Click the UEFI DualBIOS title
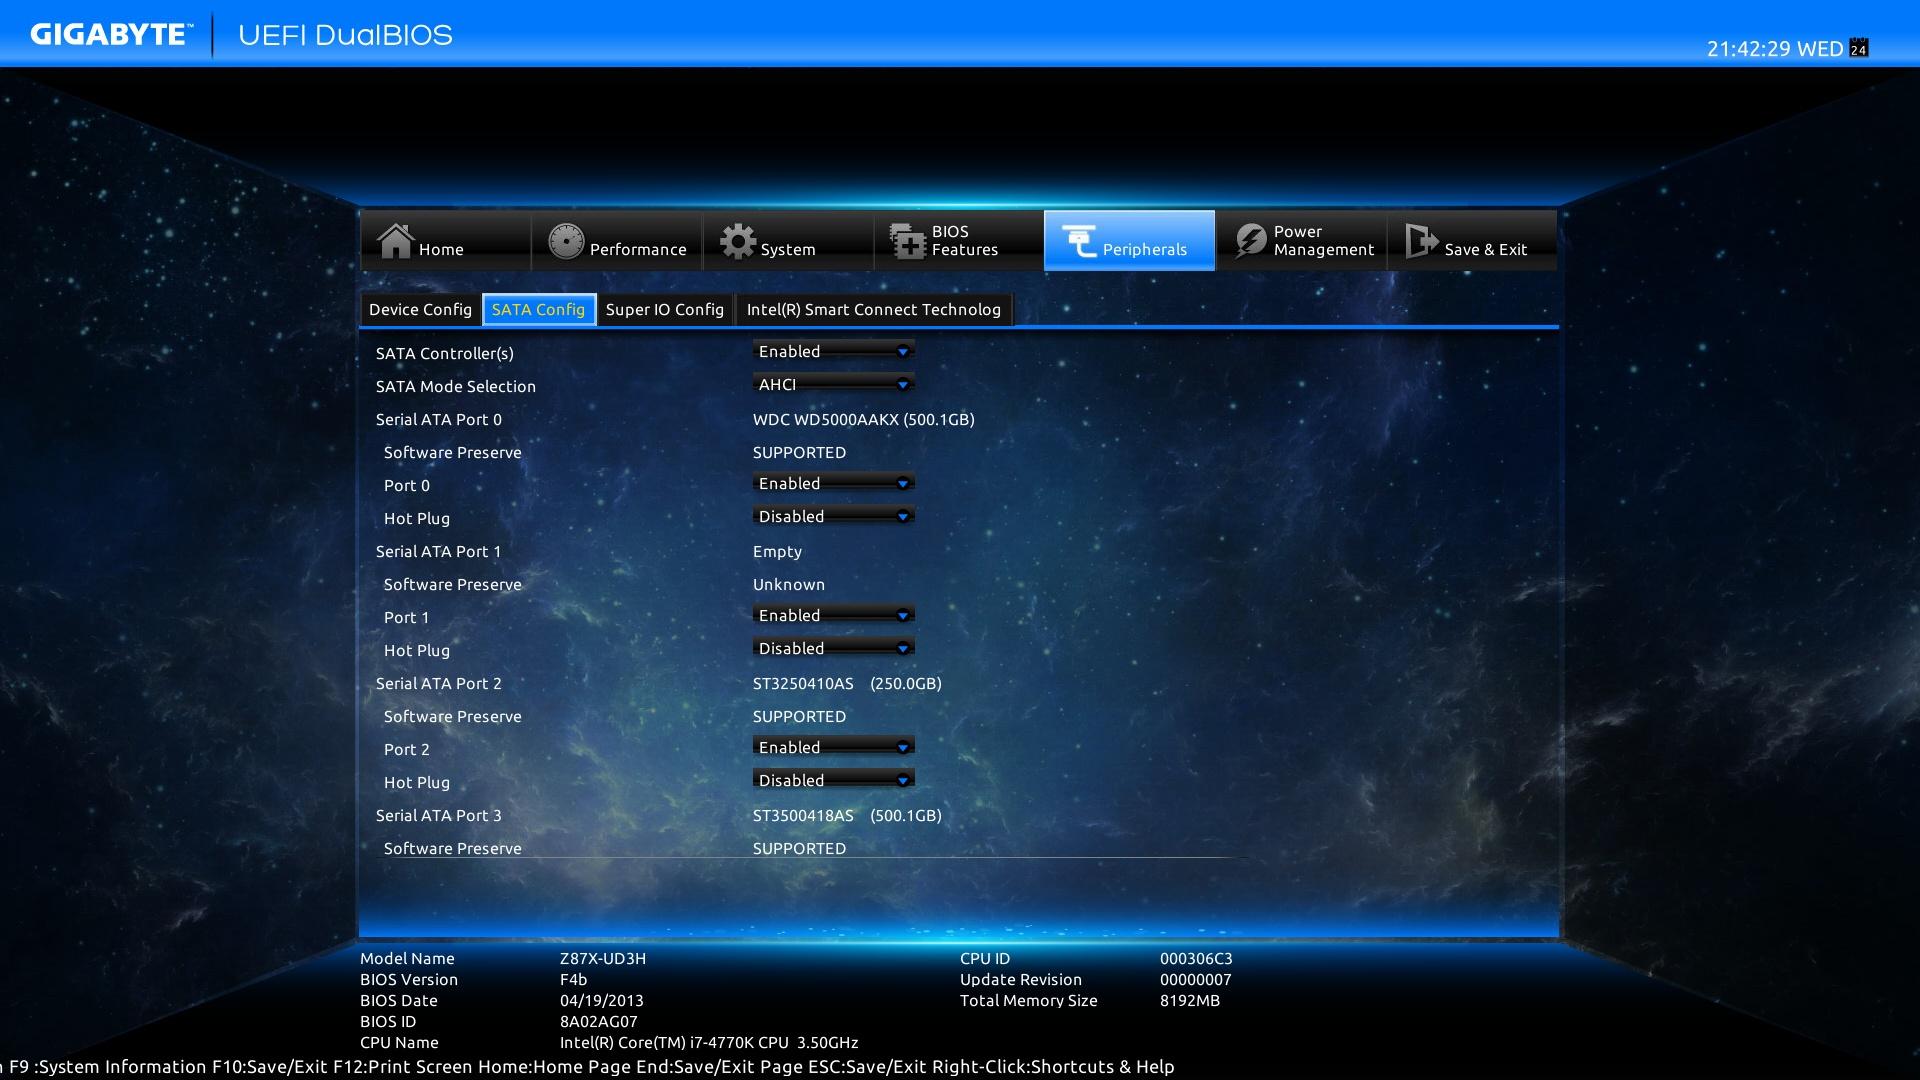The width and height of the screenshot is (1920, 1080). (x=346, y=35)
